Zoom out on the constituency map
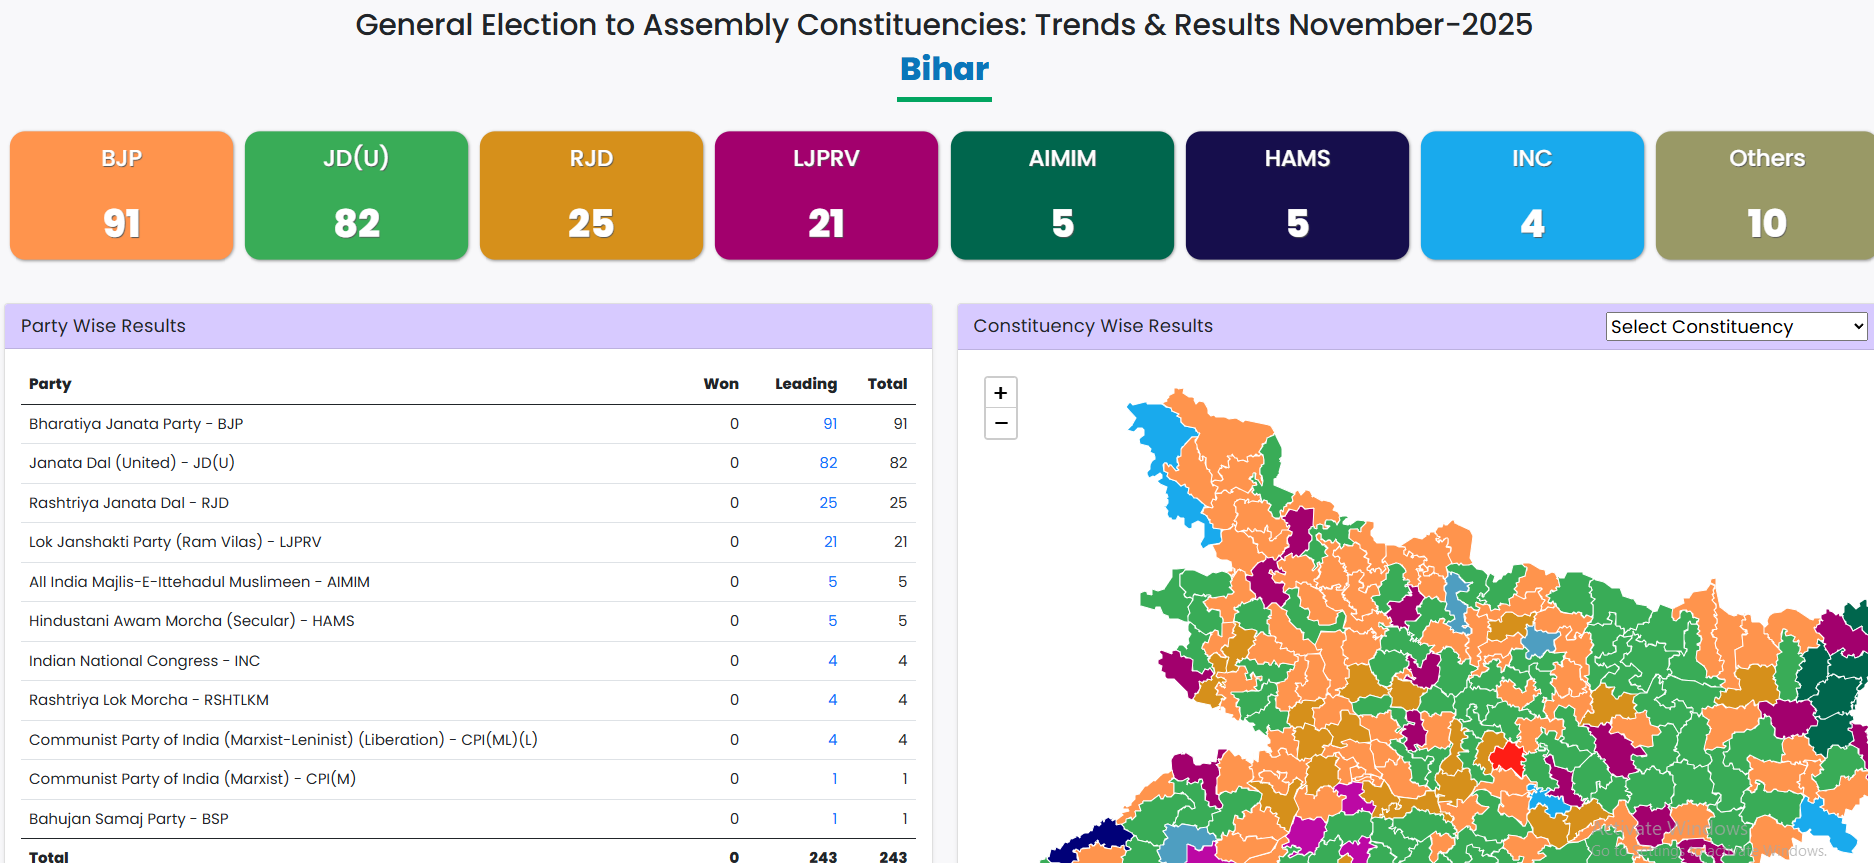 1001,424
